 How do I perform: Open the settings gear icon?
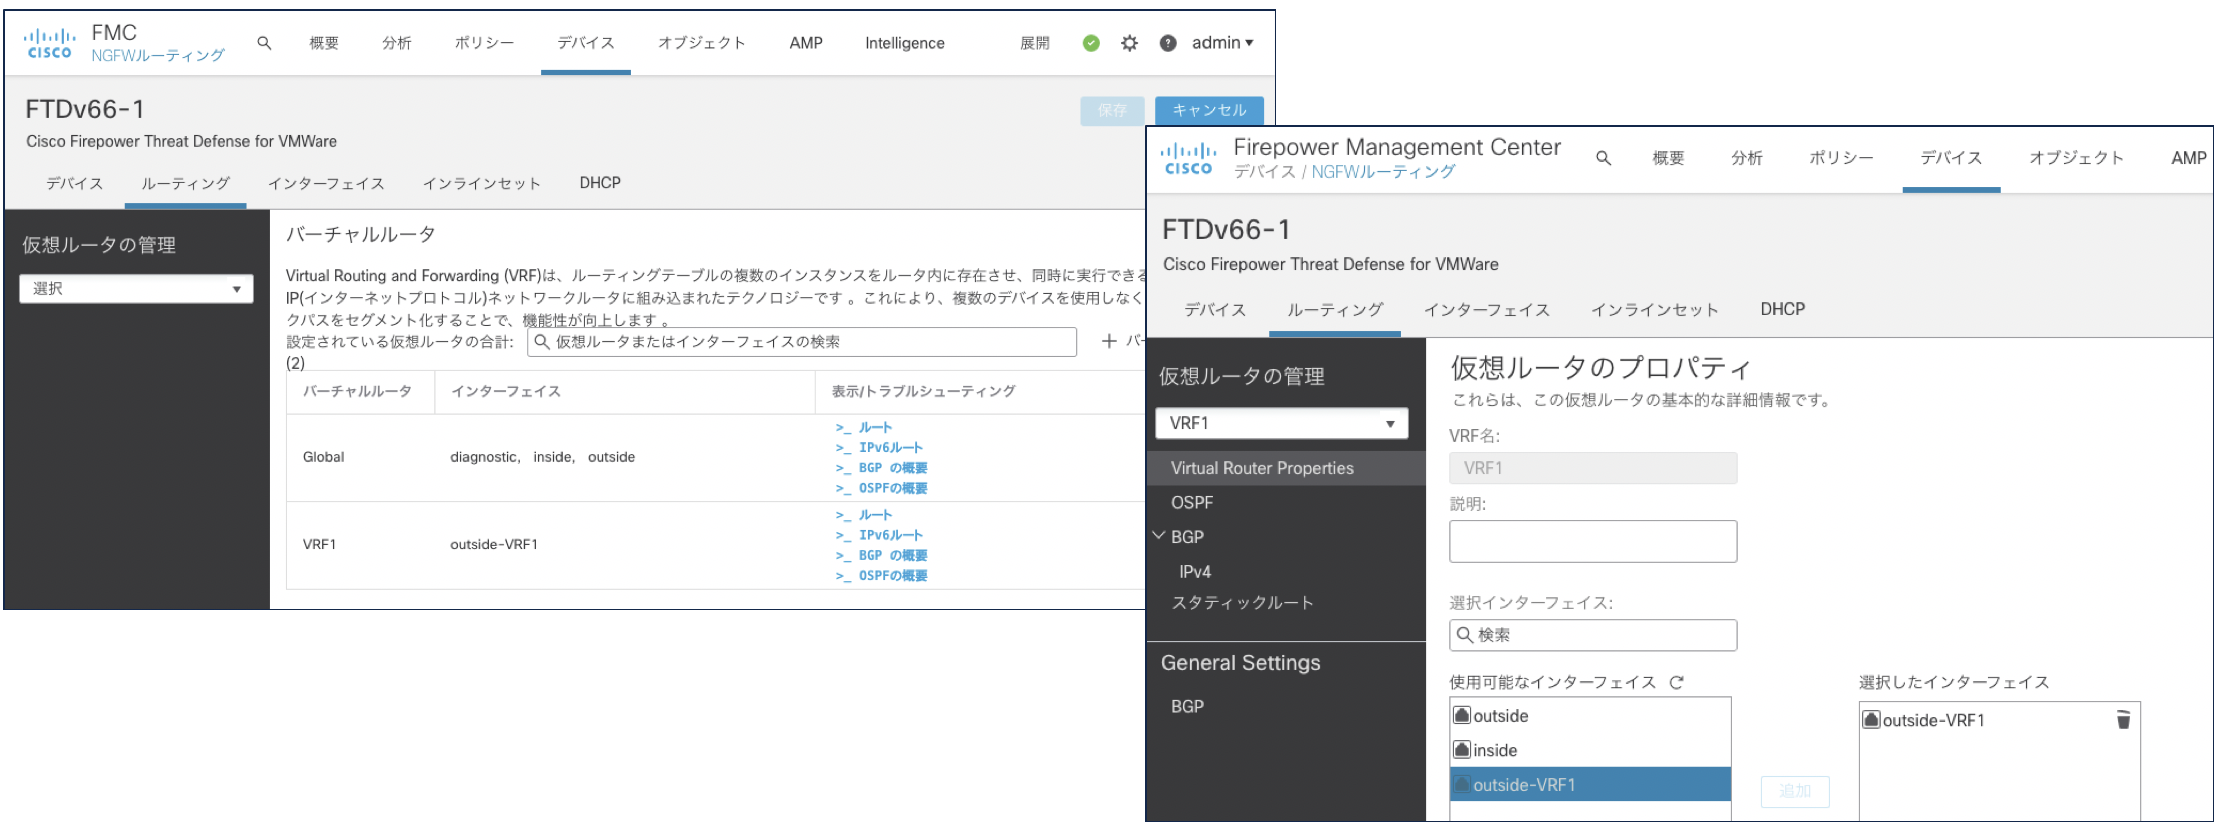pos(1129,43)
